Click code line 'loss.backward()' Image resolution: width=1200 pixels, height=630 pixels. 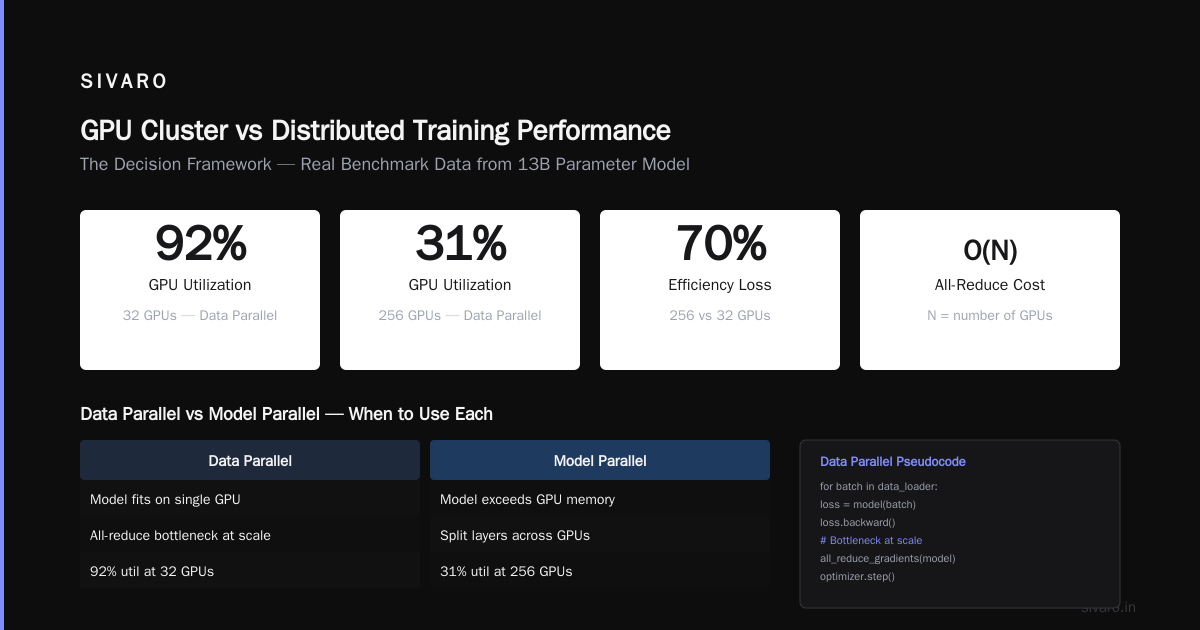(x=858, y=522)
